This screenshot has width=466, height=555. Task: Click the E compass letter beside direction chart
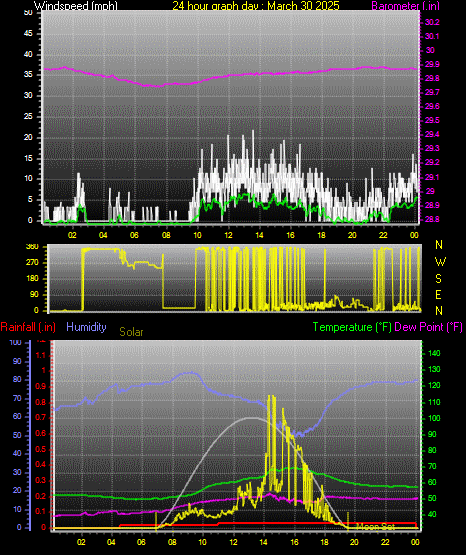438,294
